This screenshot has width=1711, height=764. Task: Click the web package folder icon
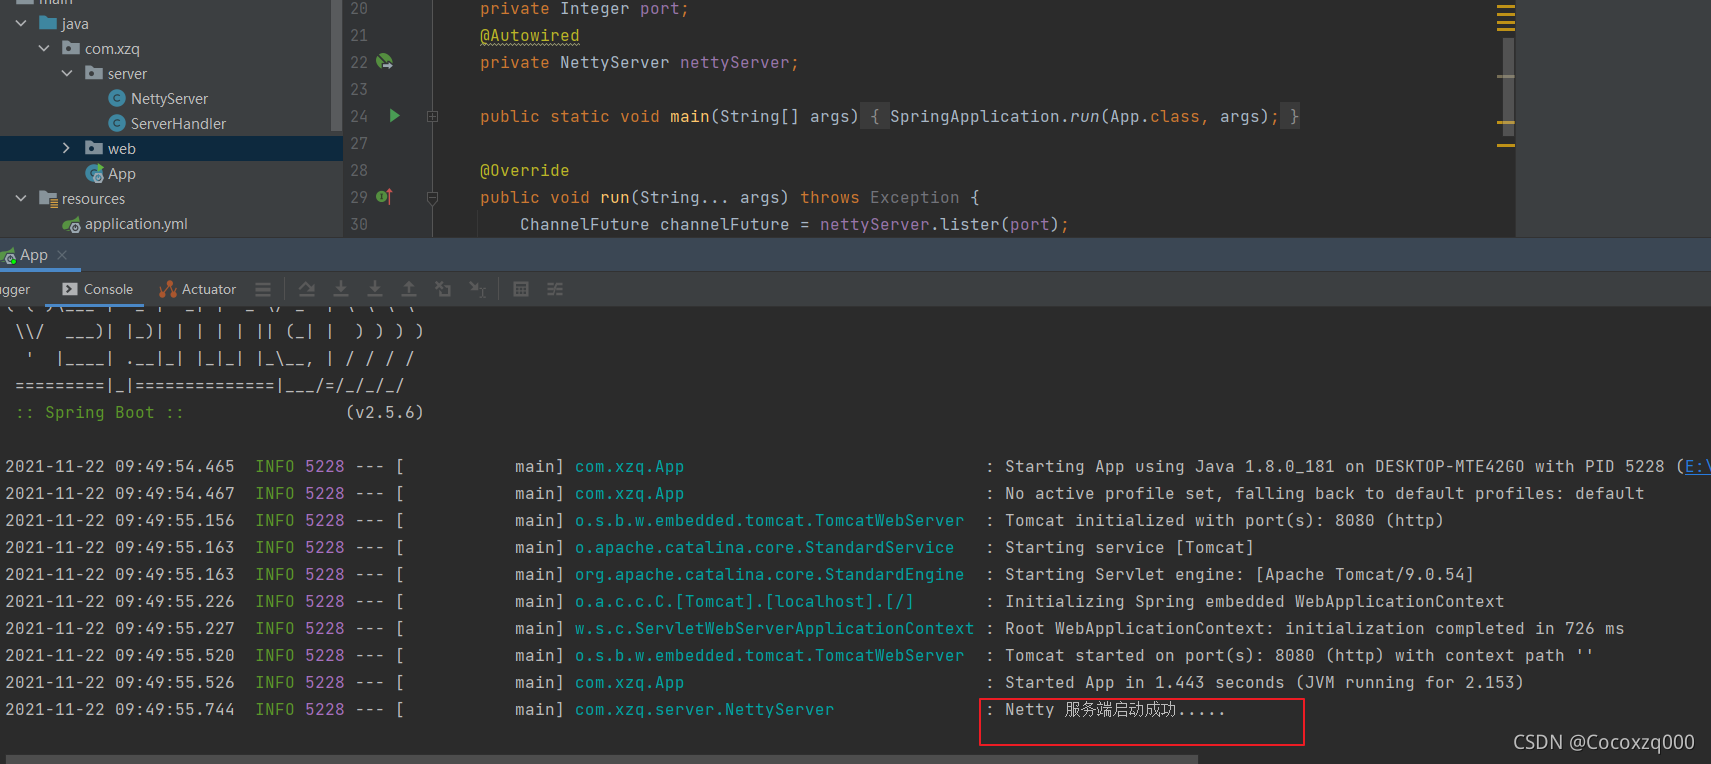[x=94, y=148]
